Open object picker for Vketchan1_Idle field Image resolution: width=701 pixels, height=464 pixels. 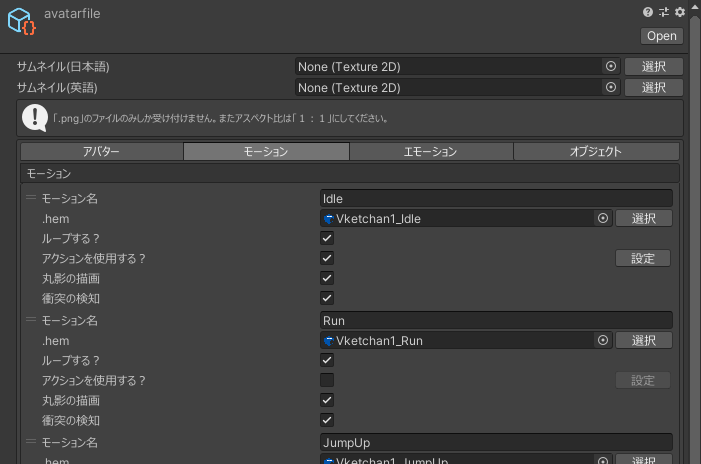coord(603,218)
